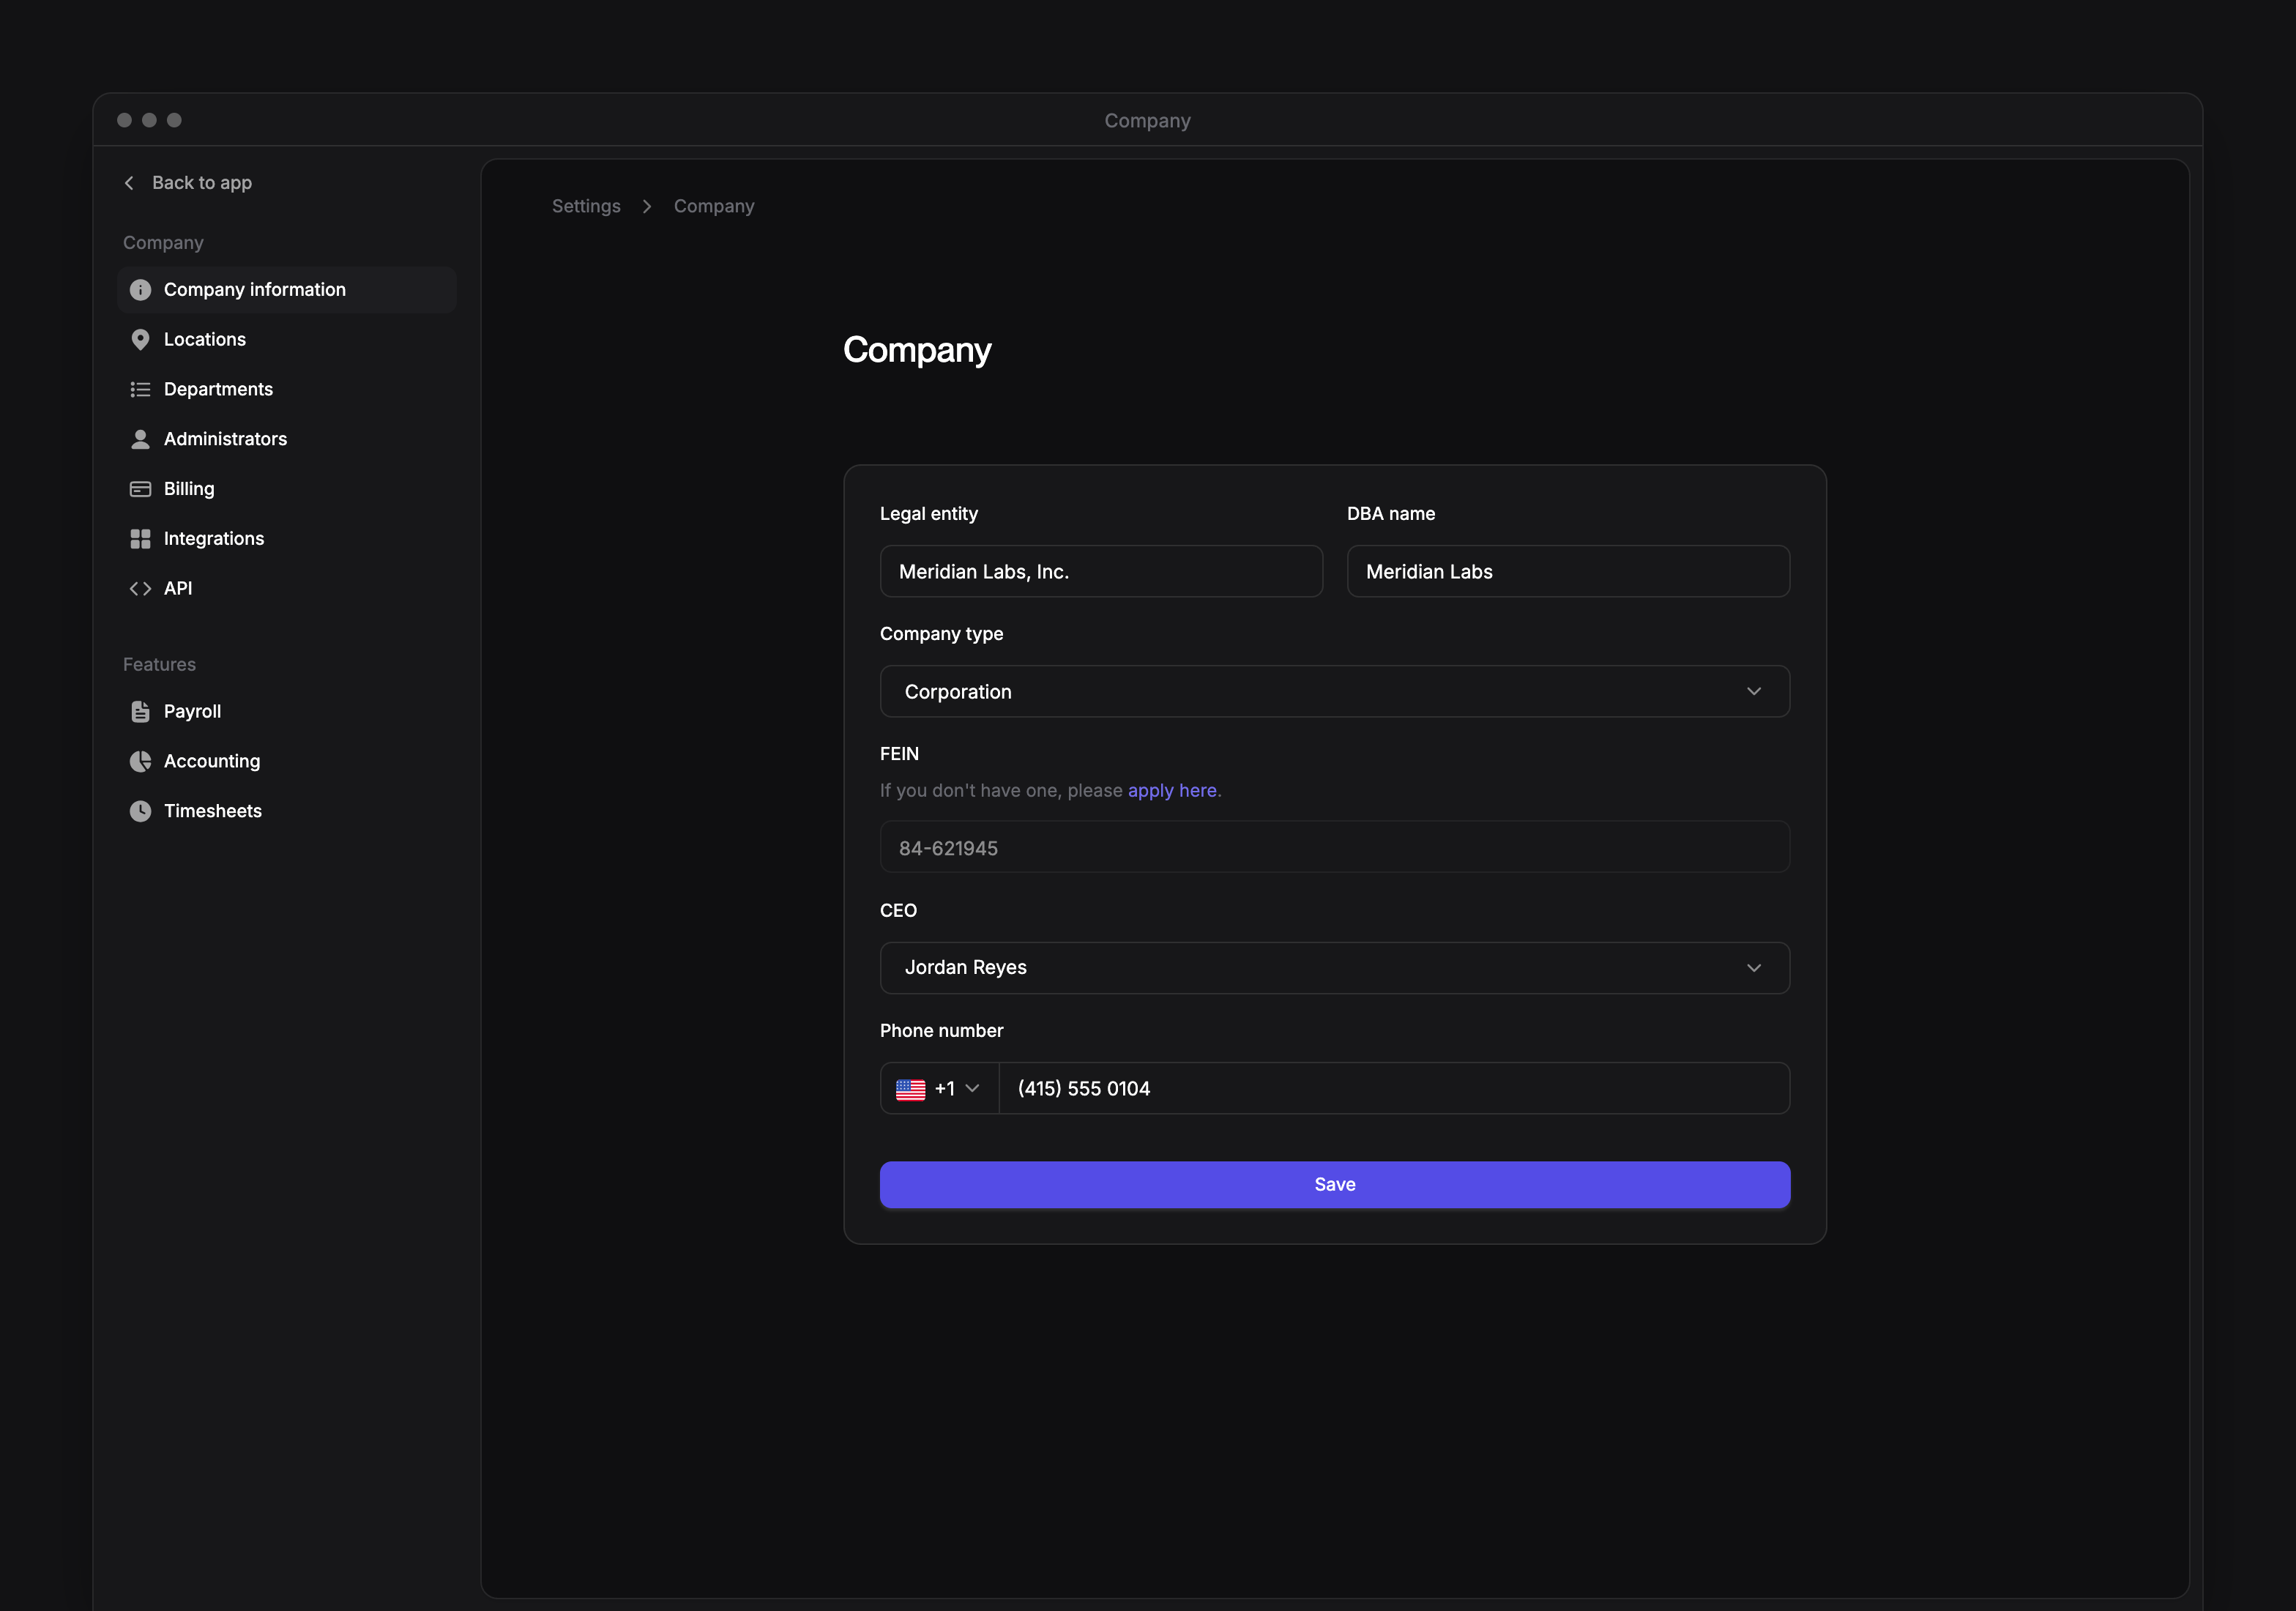Screen dimensions: 2296x1611
Task: Focus the Legal entity input field
Action: pyautogui.click(x=1101, y=572)
